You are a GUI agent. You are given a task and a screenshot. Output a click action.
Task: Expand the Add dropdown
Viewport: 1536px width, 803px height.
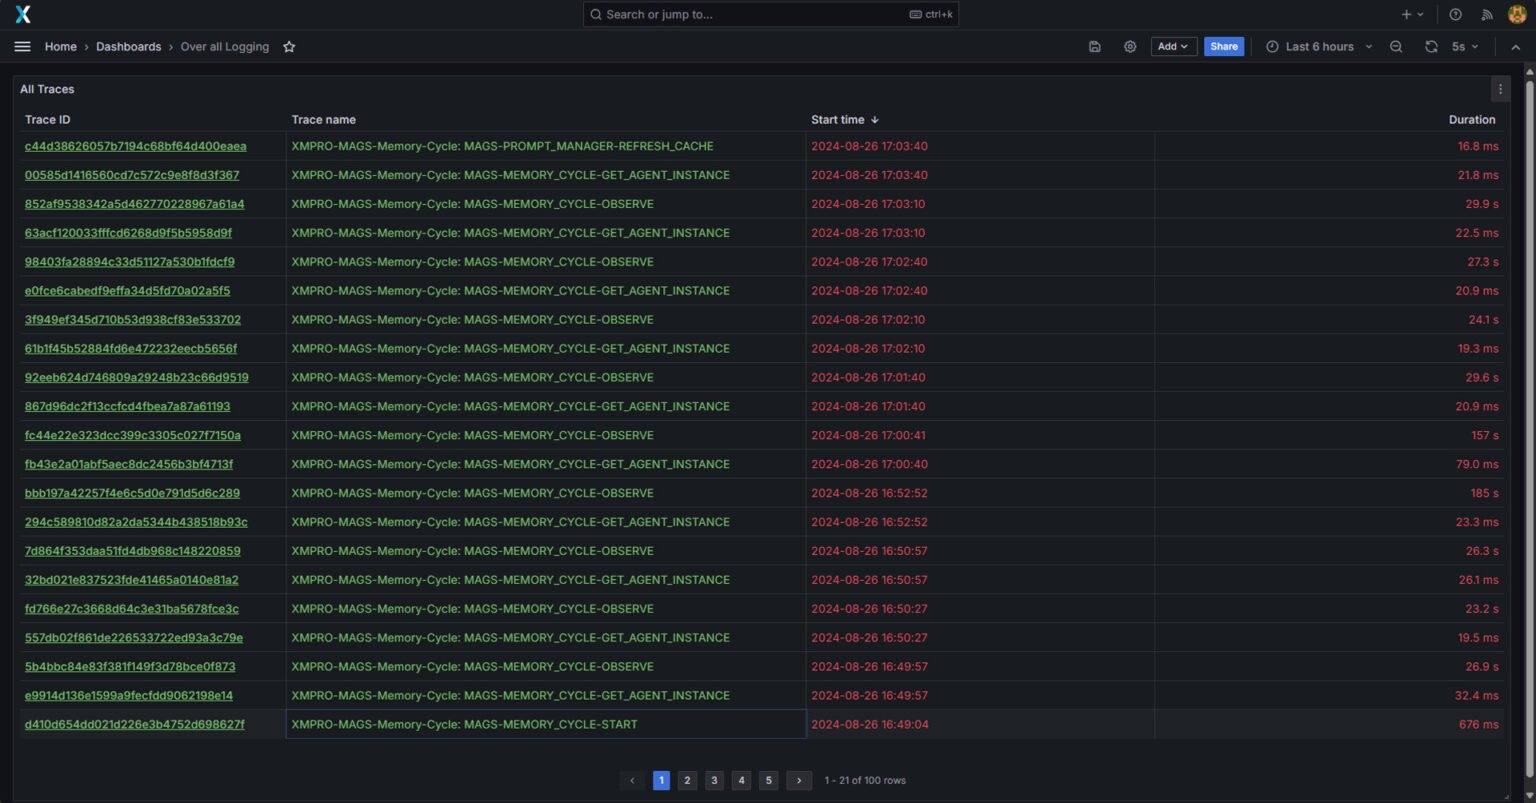[1173, 47]
